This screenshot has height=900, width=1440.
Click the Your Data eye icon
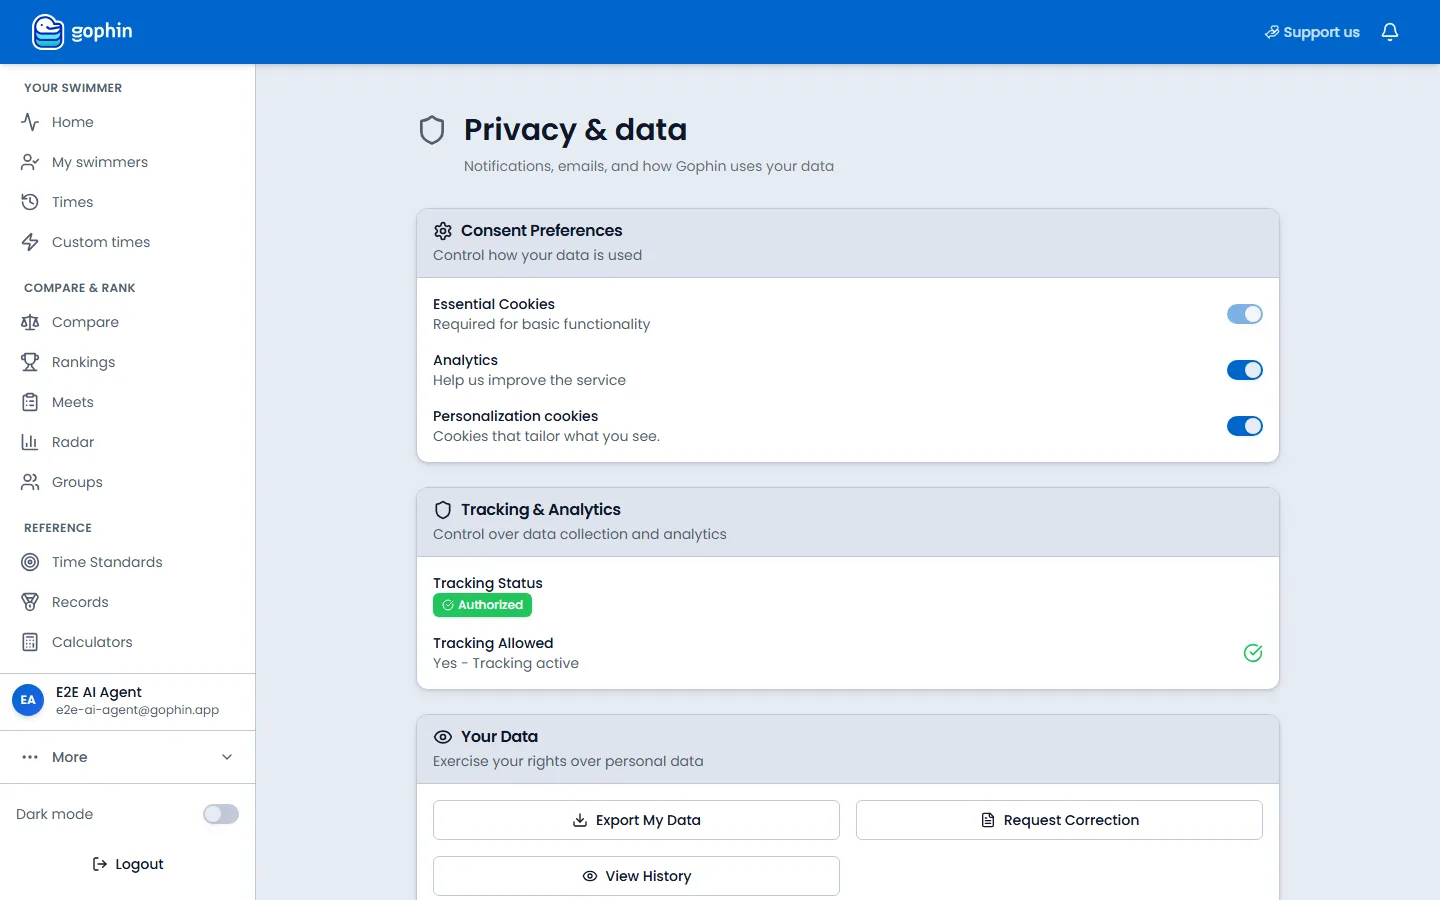click(x=443, y=737)
